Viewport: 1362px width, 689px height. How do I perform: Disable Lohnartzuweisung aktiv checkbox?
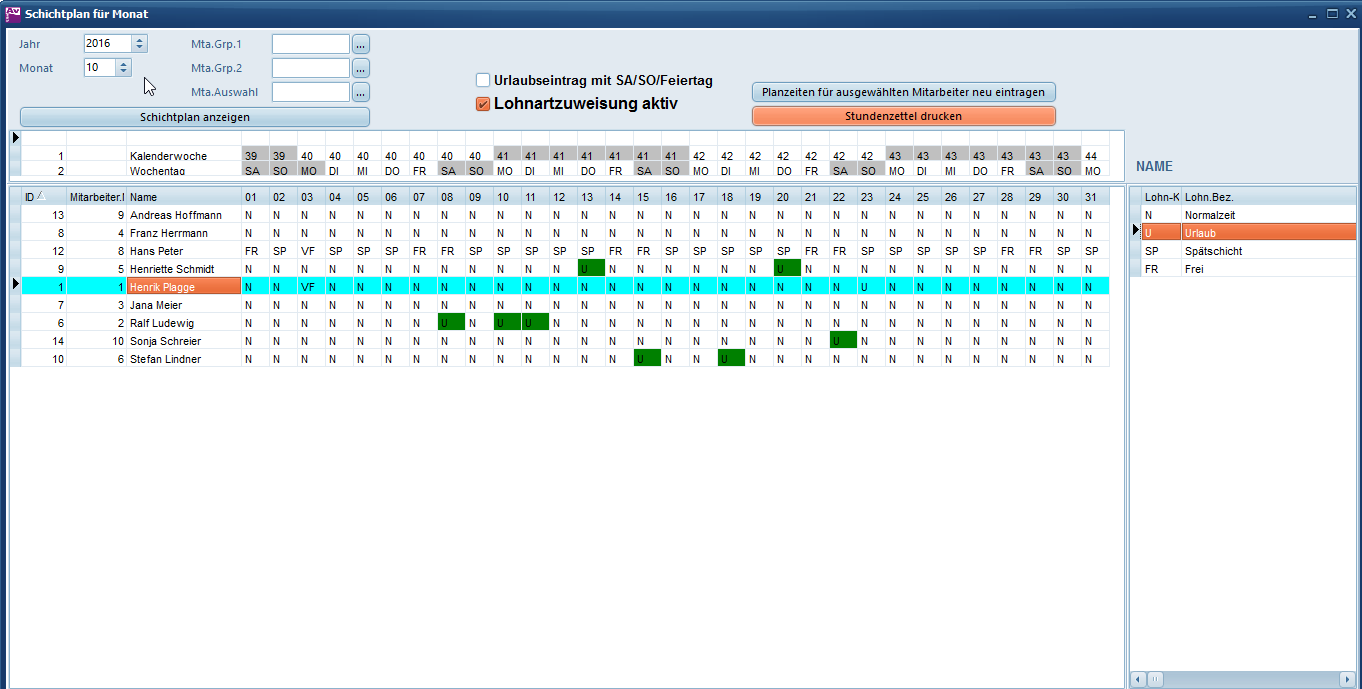(x=483, y=103)
